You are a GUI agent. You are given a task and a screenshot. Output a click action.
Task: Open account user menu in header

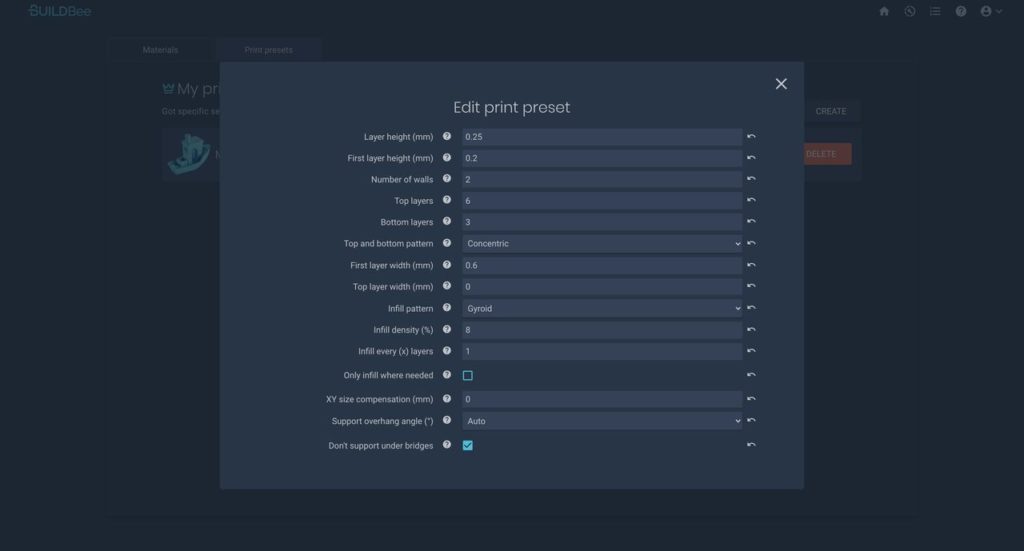point(990,11)
